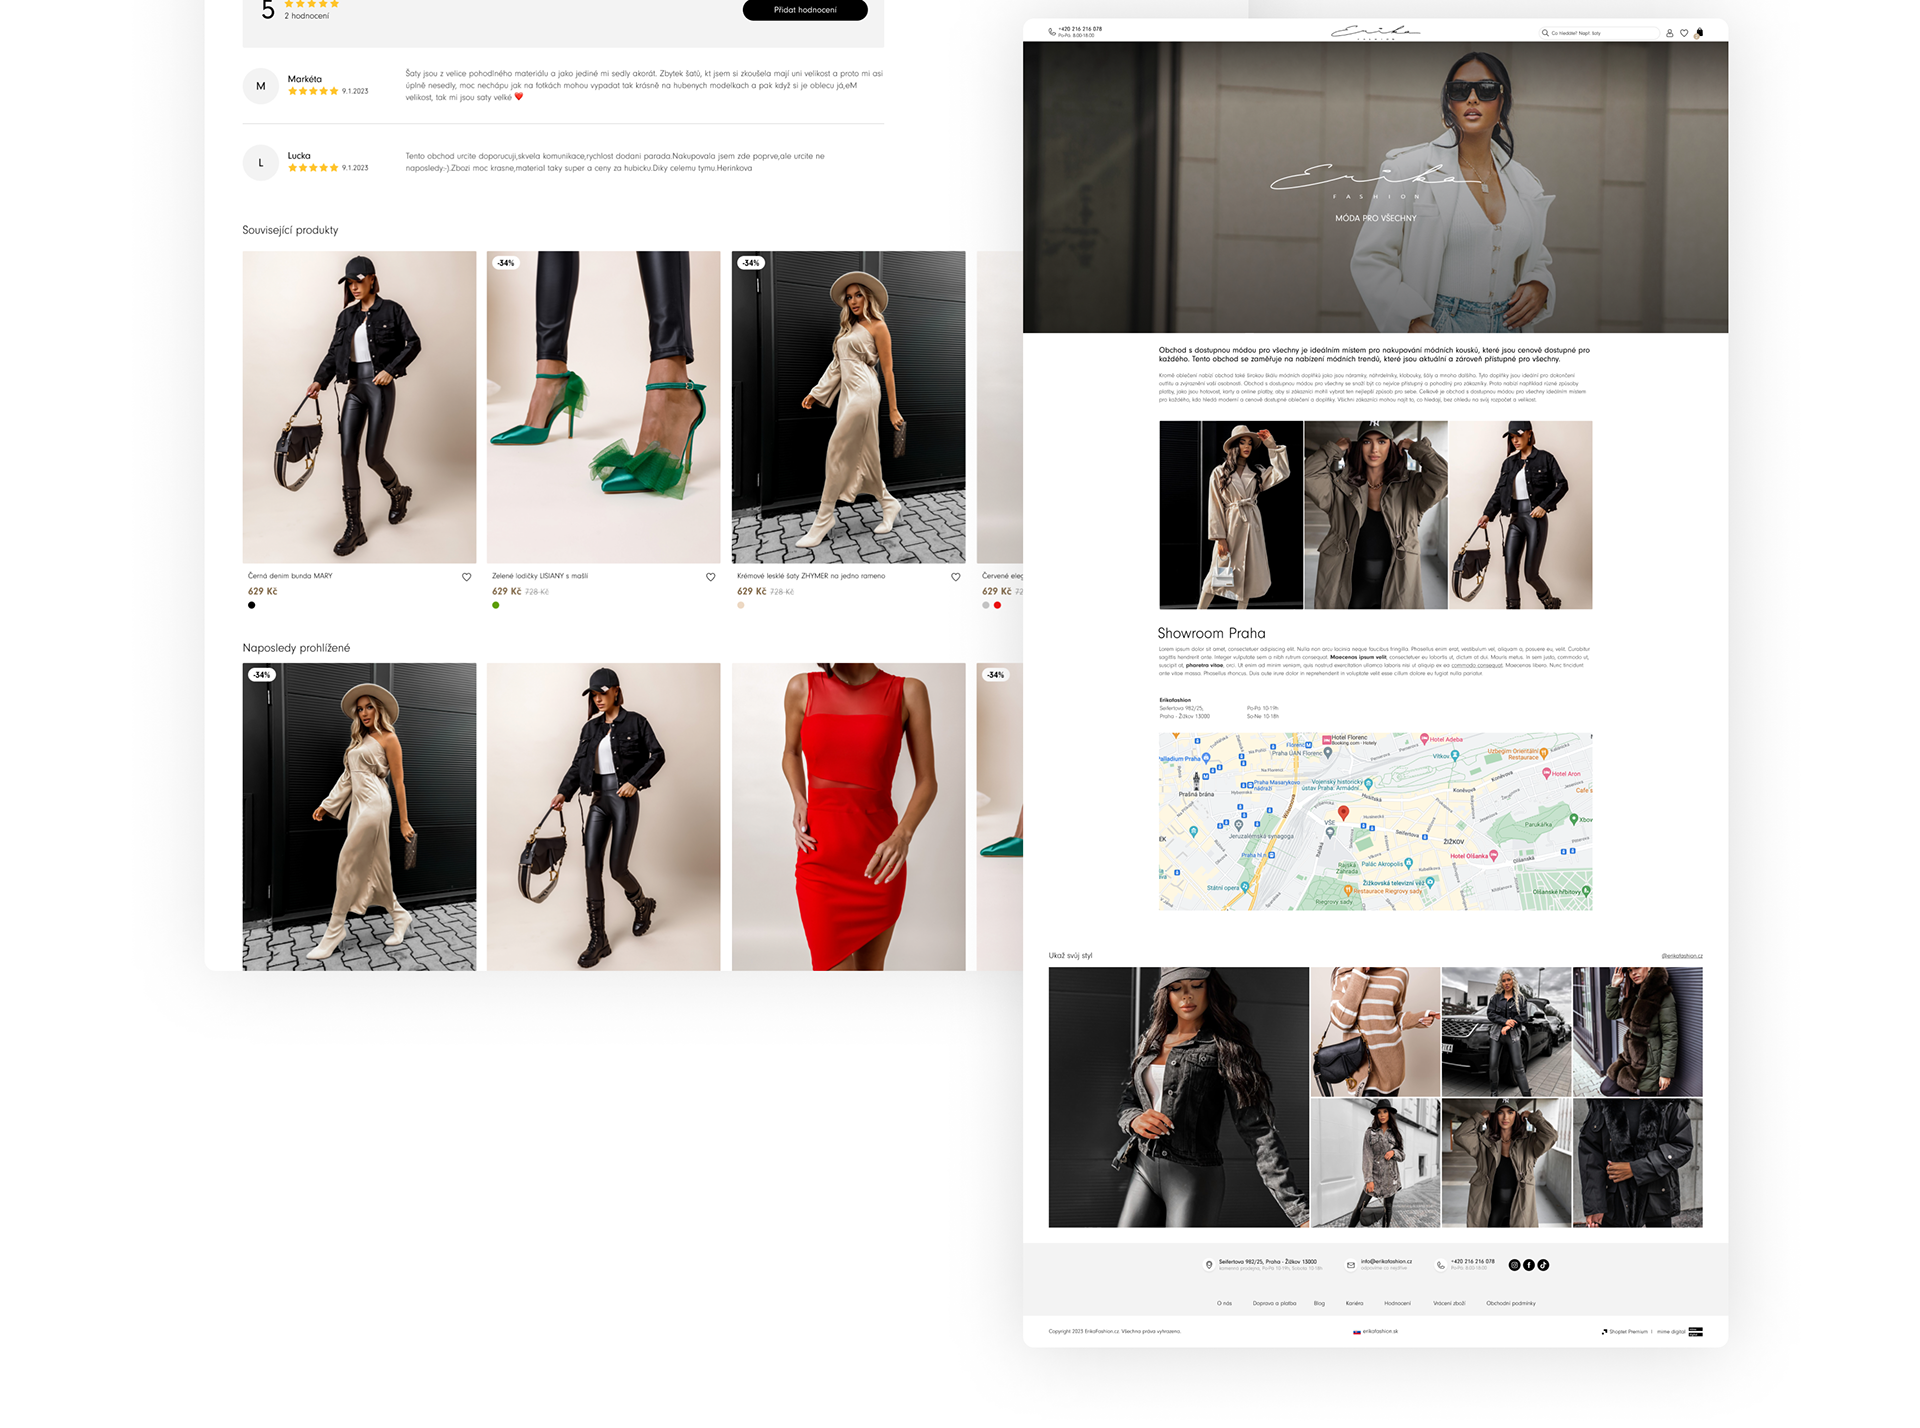Image resolution: width=1920 pixels, height=1428 pixels.
Task: Click the Instagram icon in footer
Action: [x=1514, y=1265]
